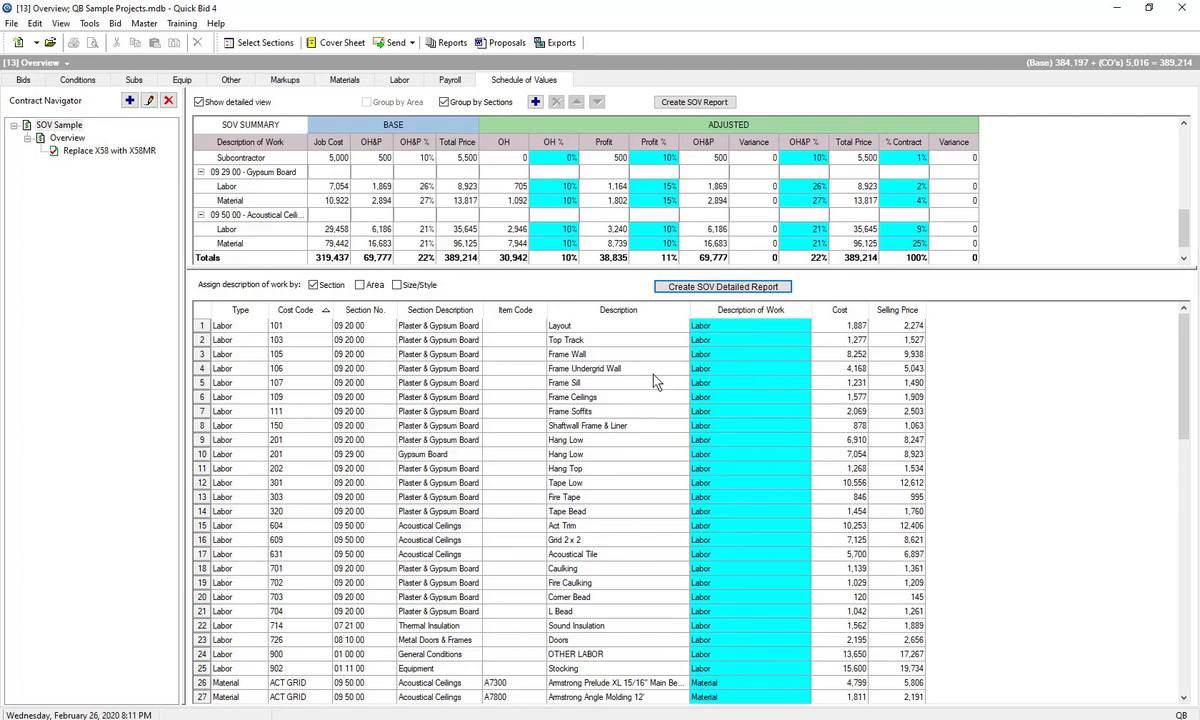Viewport: 1200px width, 720px height.
Task: Select the Replace X58 with X58MR tree item
Action: (109, 151)
